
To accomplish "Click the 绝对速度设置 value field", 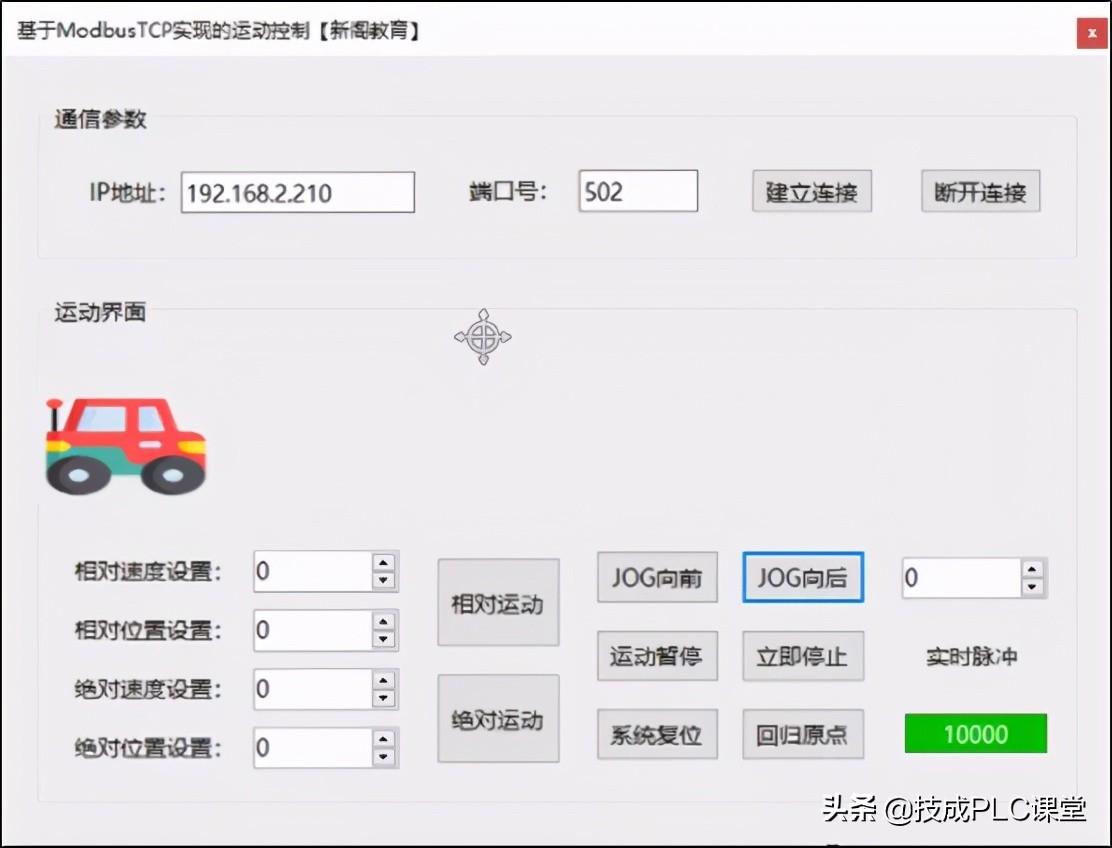I will click(x=313, y=689).
